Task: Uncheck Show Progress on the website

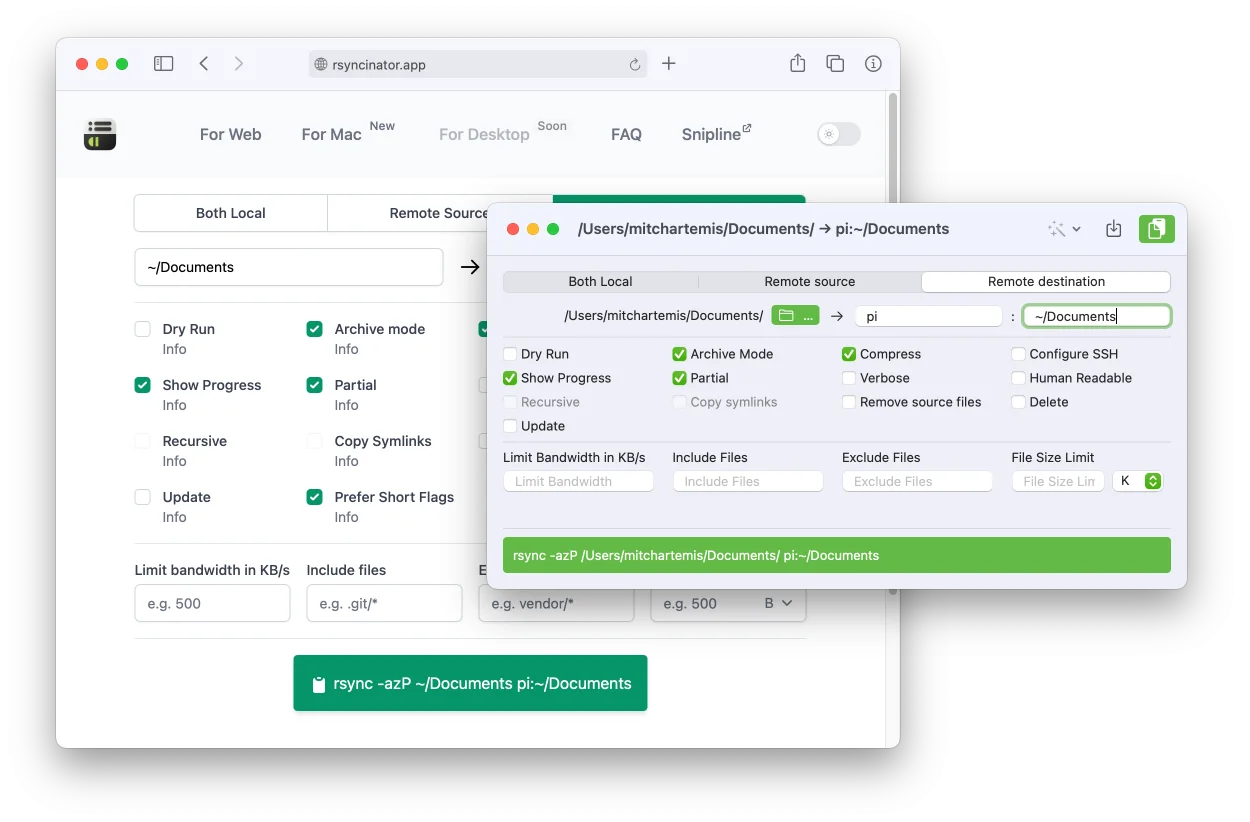Action: (143, 385)
